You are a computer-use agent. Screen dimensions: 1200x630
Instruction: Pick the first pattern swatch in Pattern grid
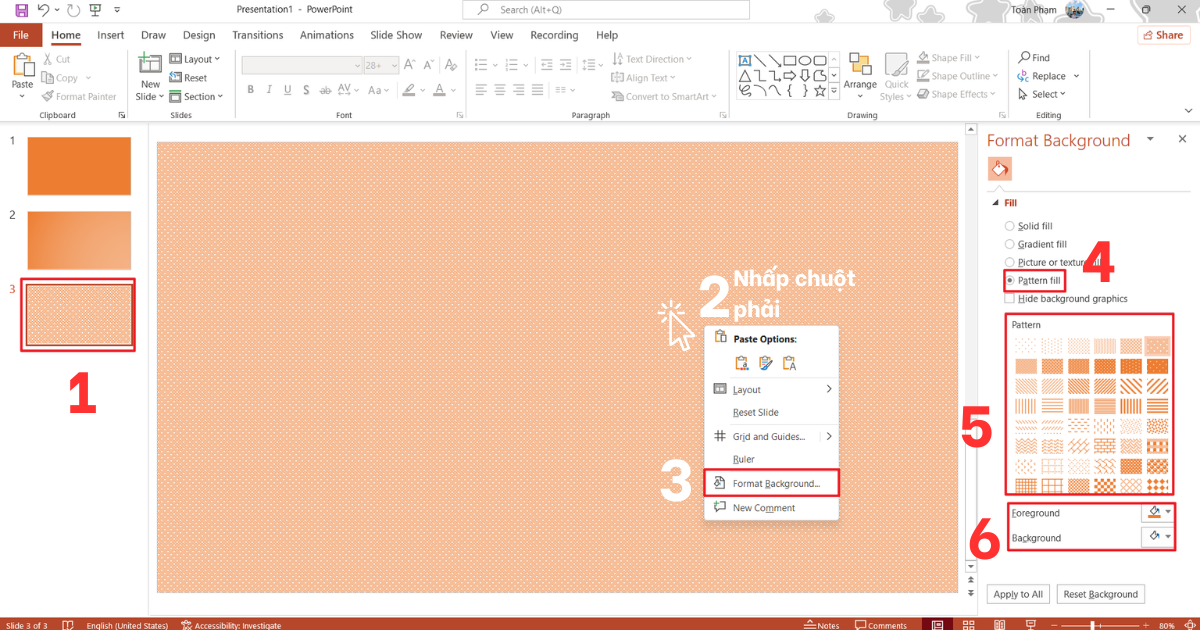1026,346
